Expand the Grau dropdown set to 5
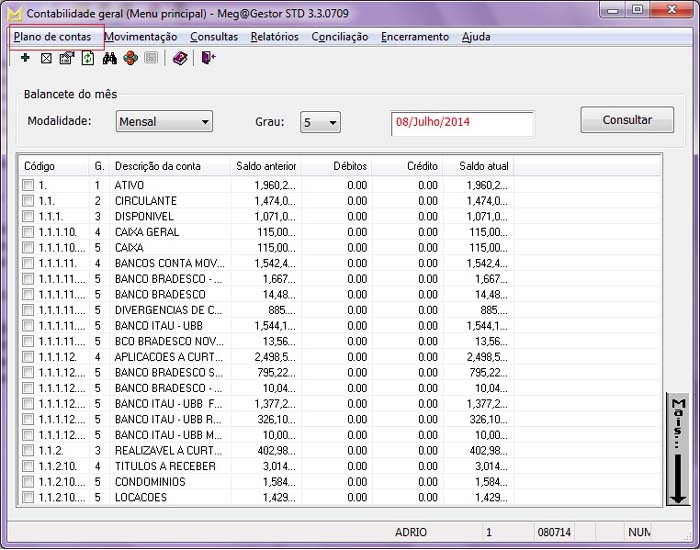This screenshot has height=550, width=700. coord(321,122)
